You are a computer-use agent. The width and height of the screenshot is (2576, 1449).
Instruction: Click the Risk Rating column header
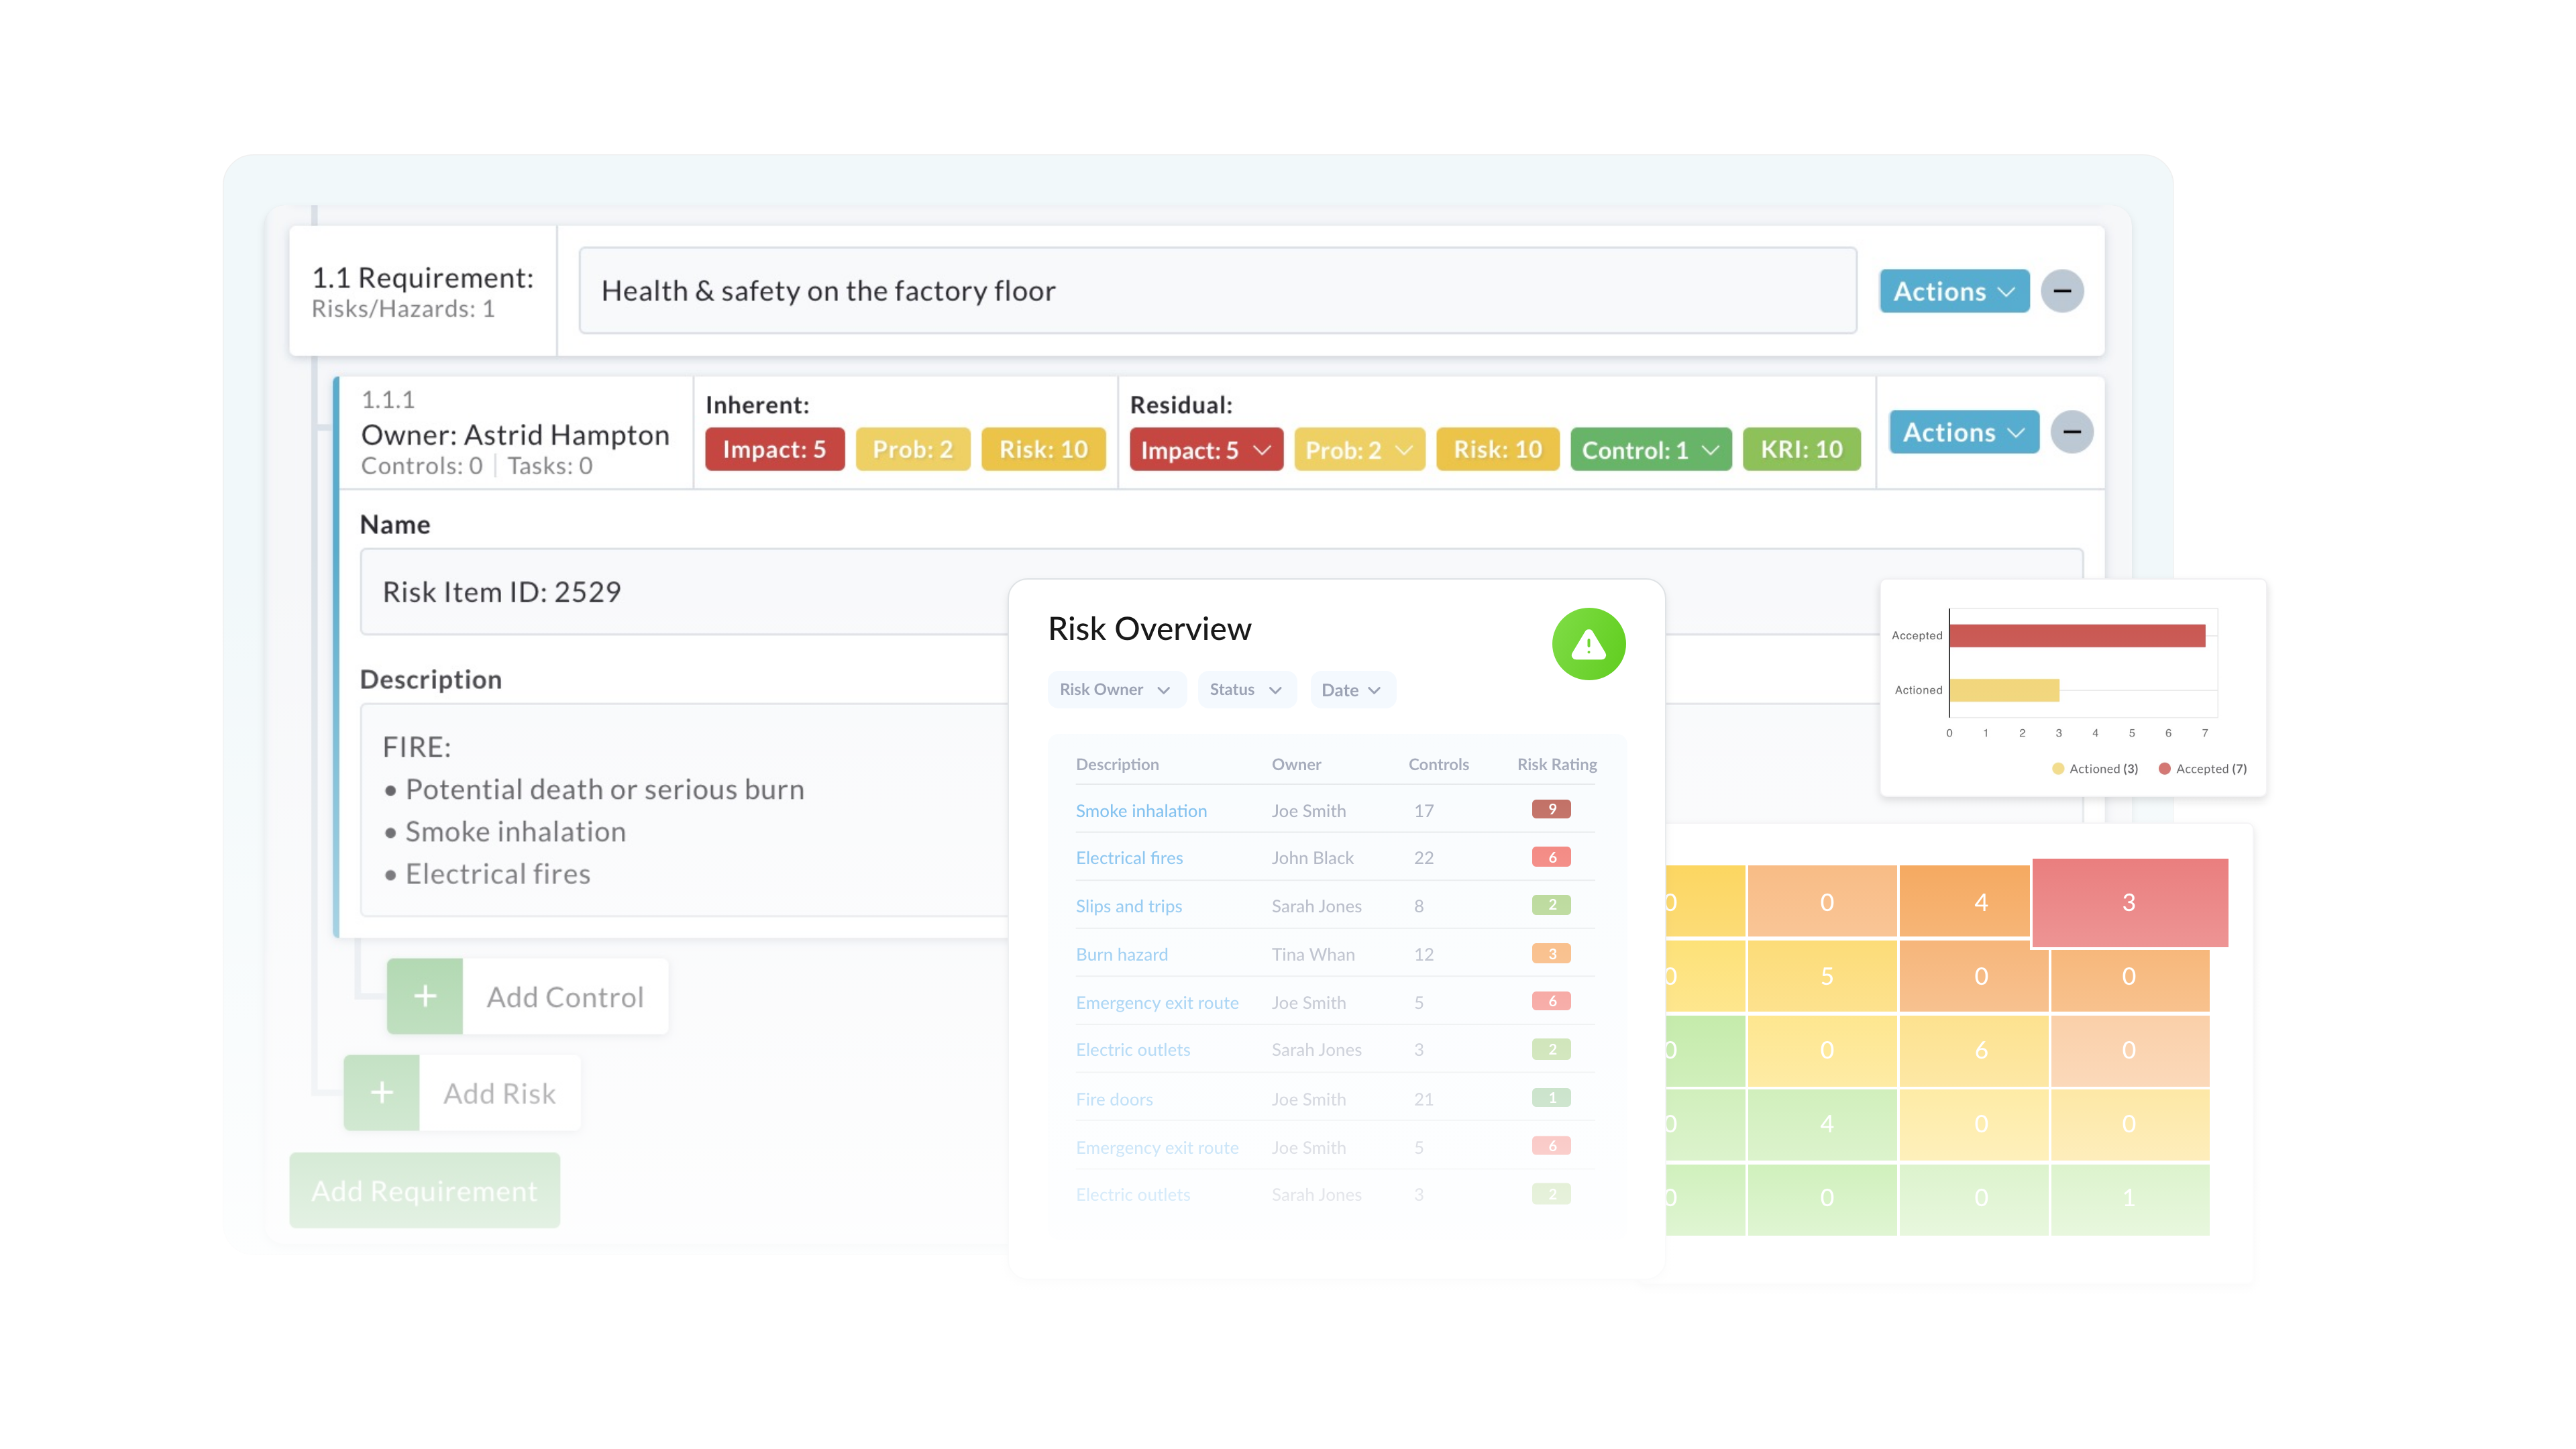click(1557, 764)
